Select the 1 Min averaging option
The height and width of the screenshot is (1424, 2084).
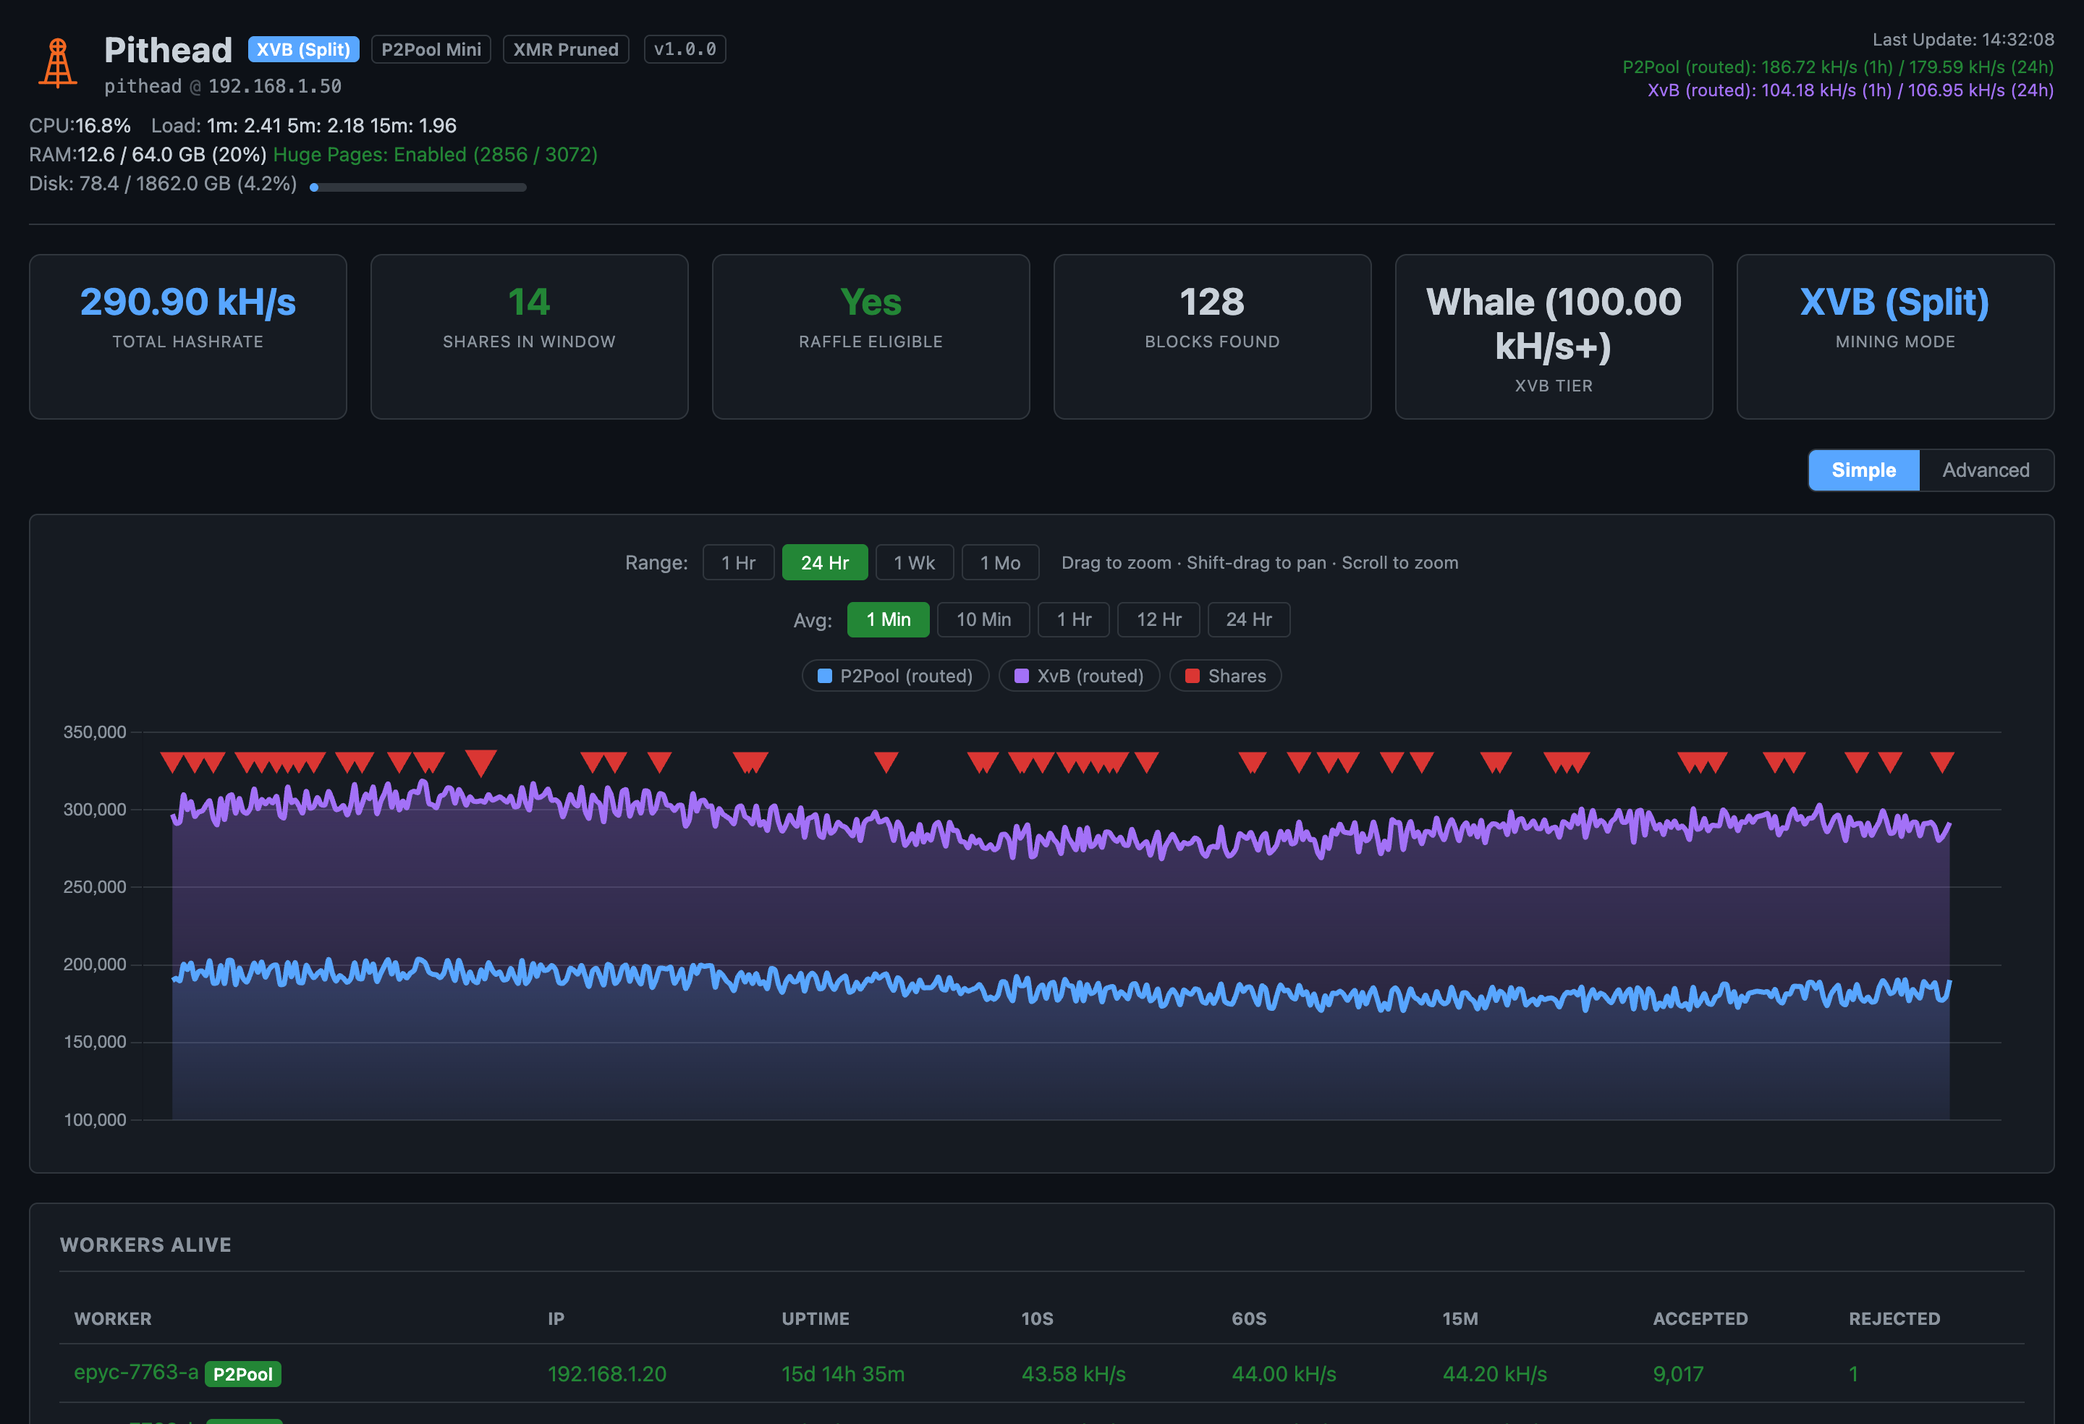(x=888, y=619)
